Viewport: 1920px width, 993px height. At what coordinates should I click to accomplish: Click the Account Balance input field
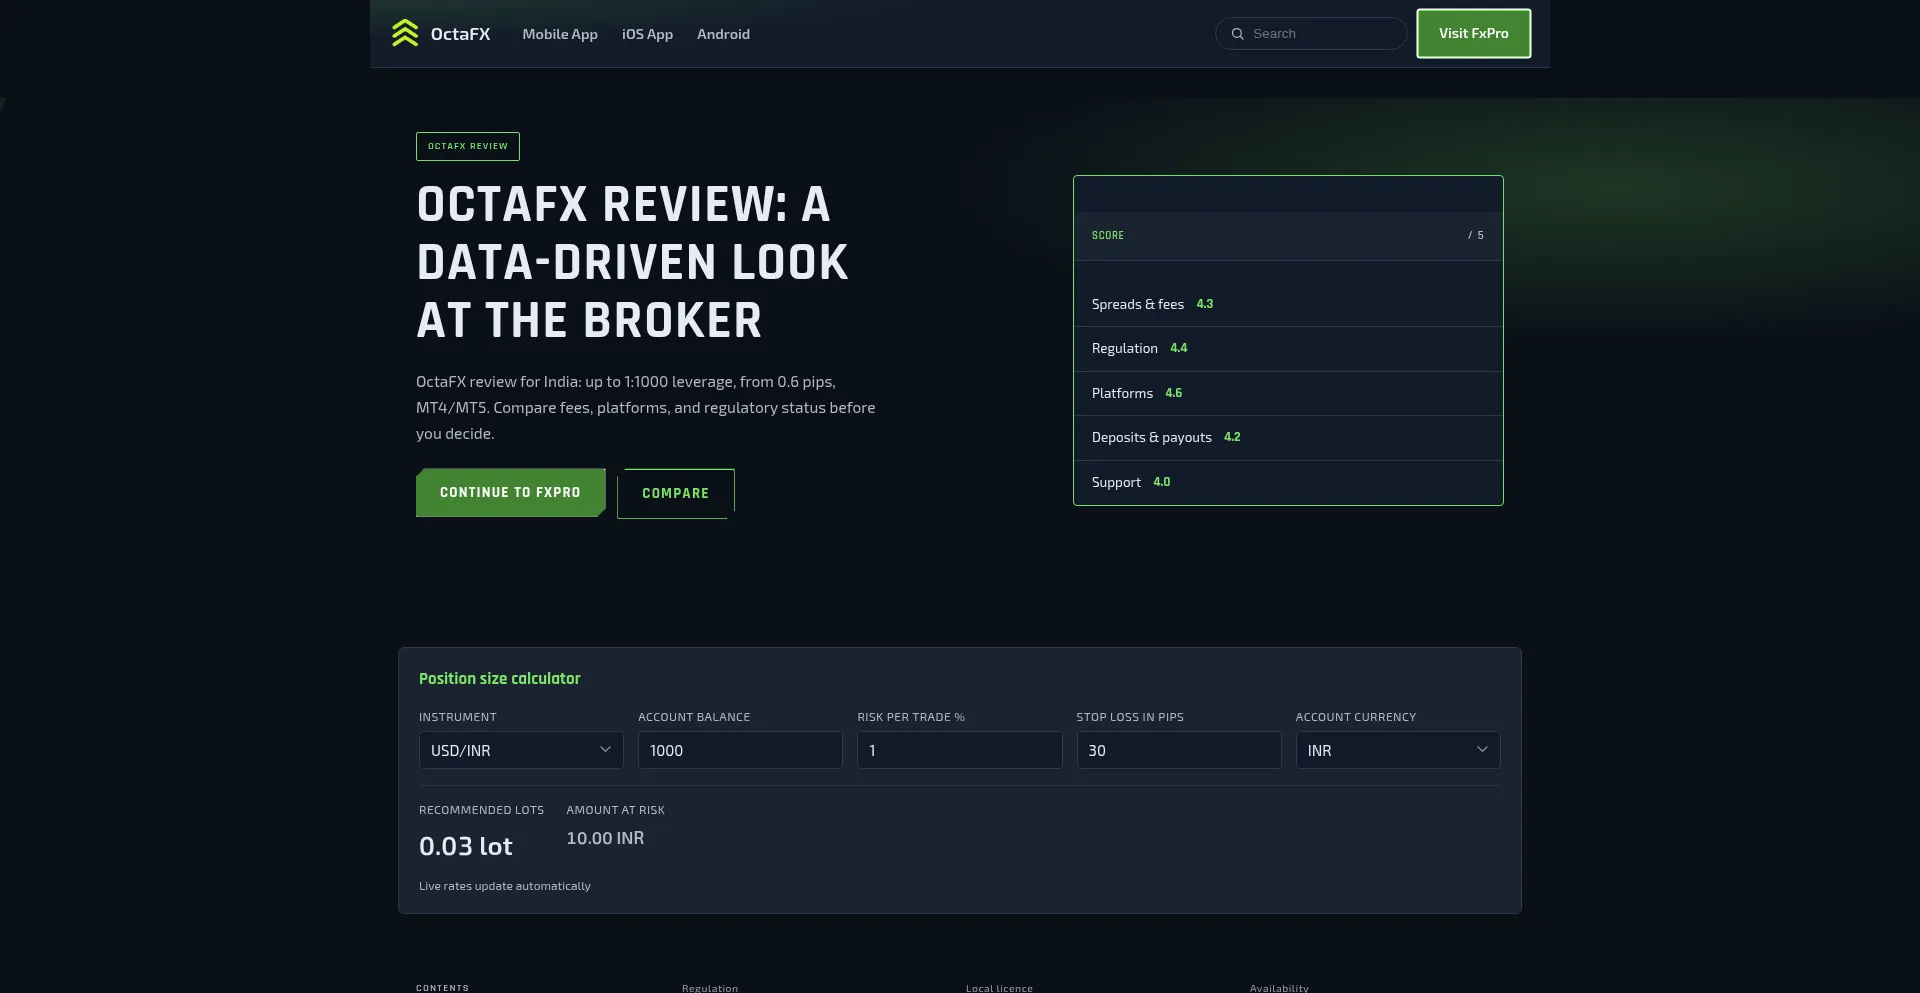(740, 750)
